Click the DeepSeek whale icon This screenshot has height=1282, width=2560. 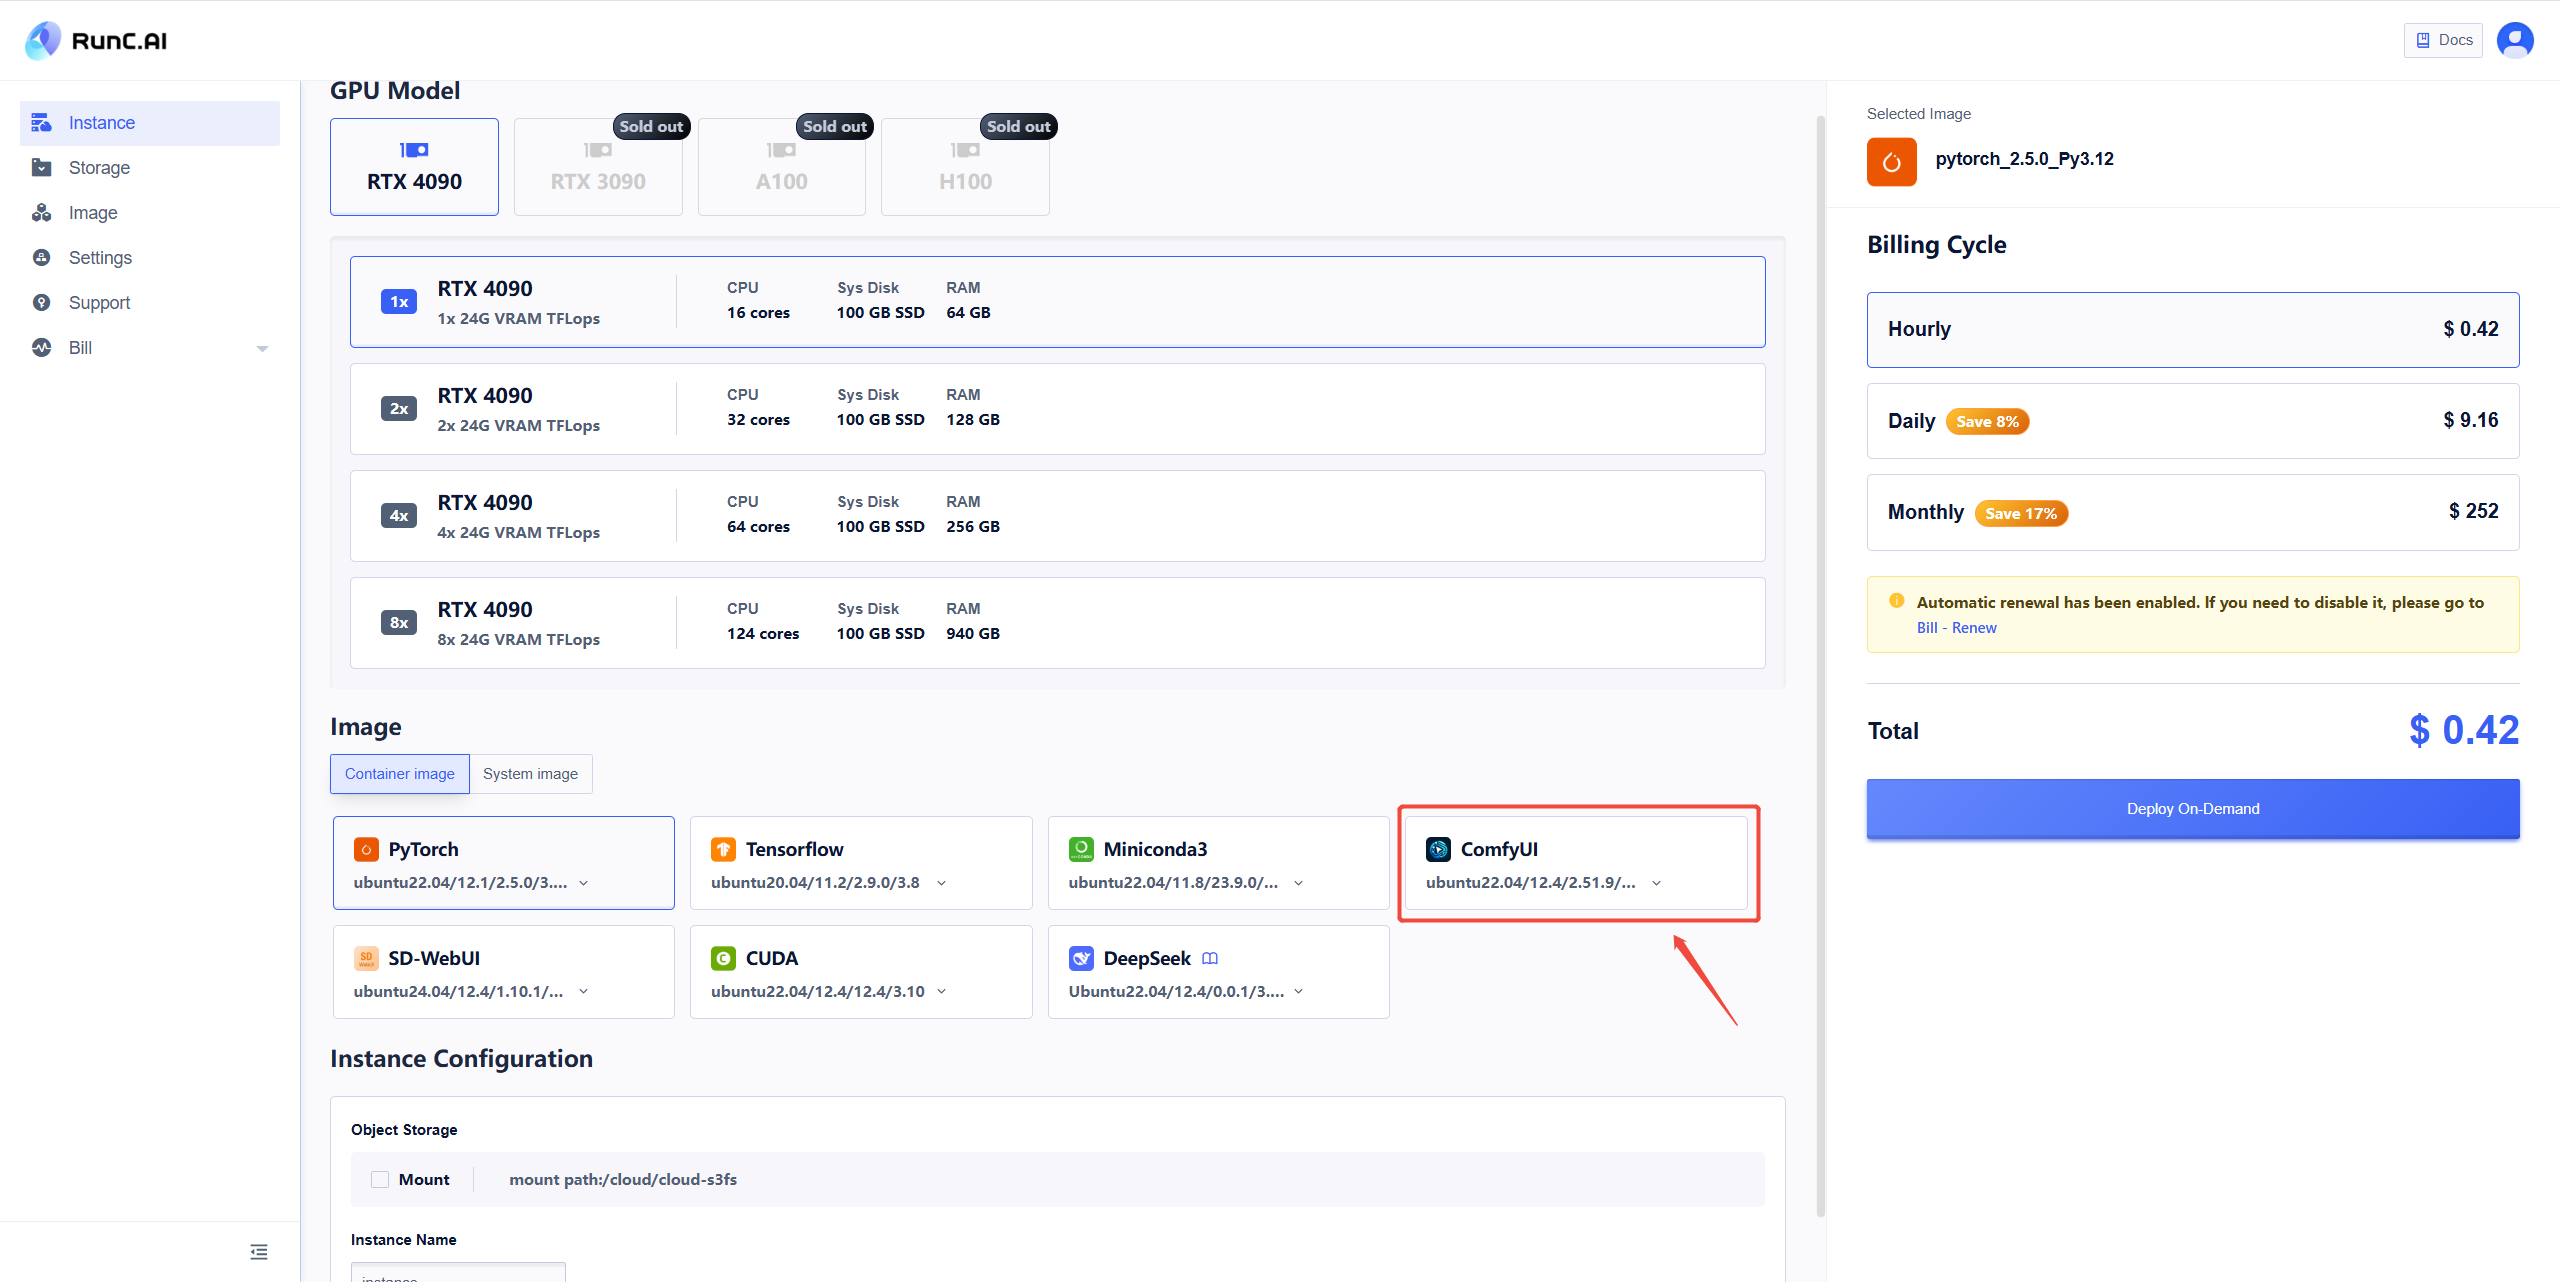tap(1081, 959)
